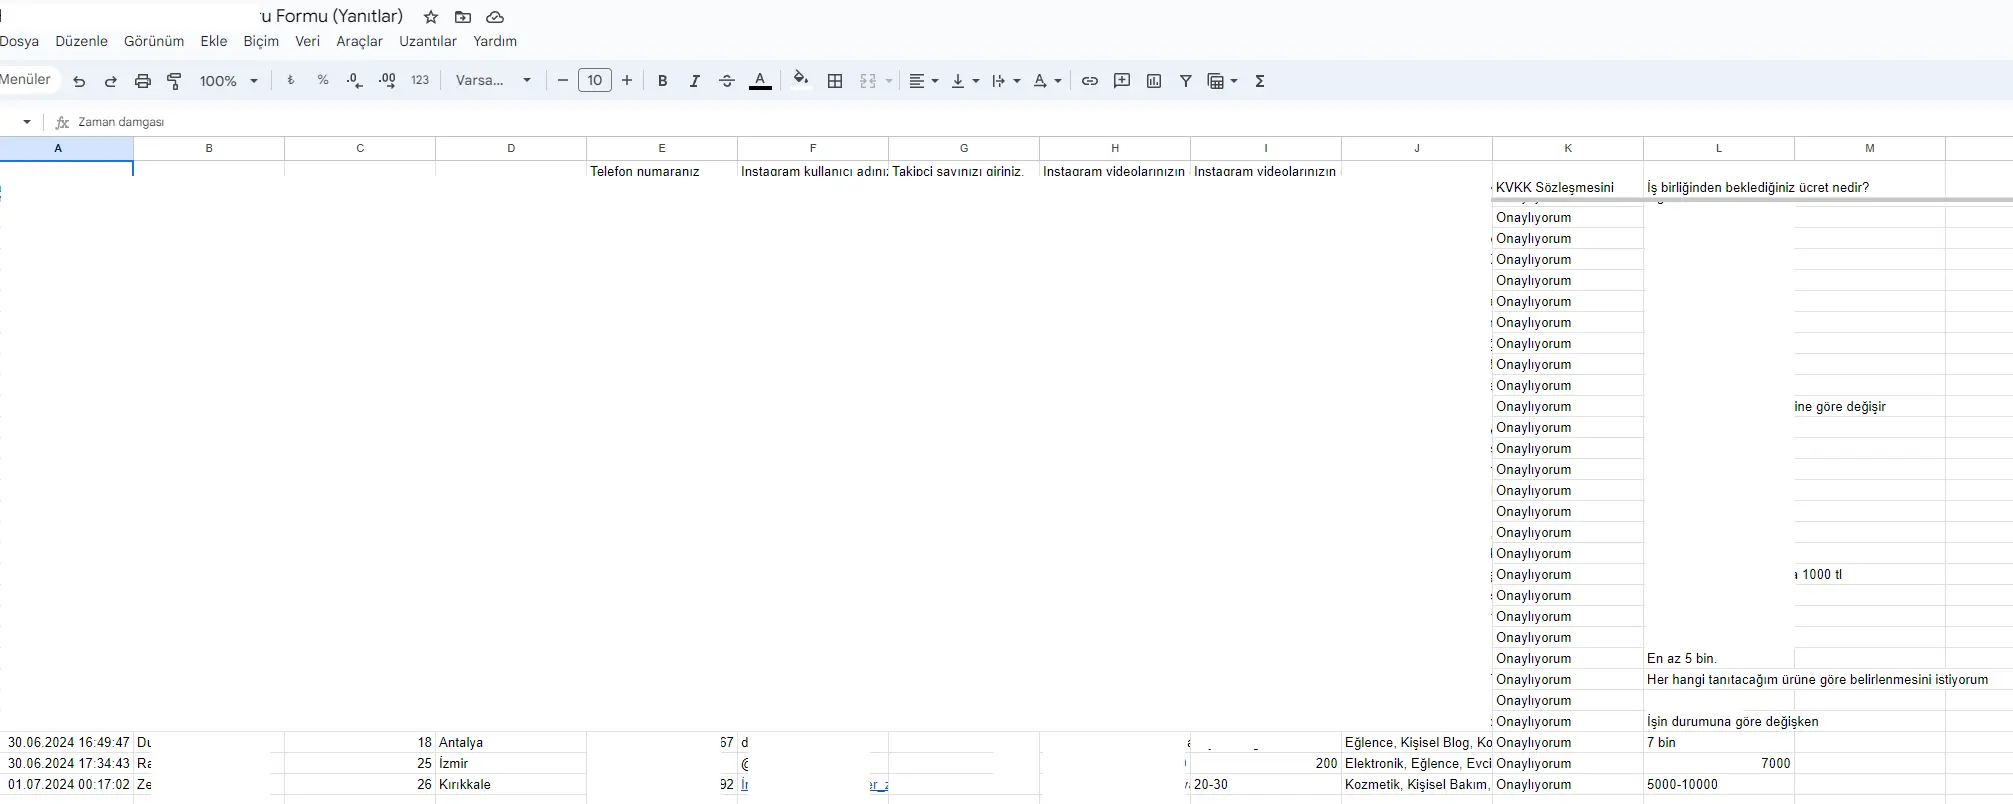Toggle strikethrough formatting
The image size is (2013, 804).
point(727,81)
